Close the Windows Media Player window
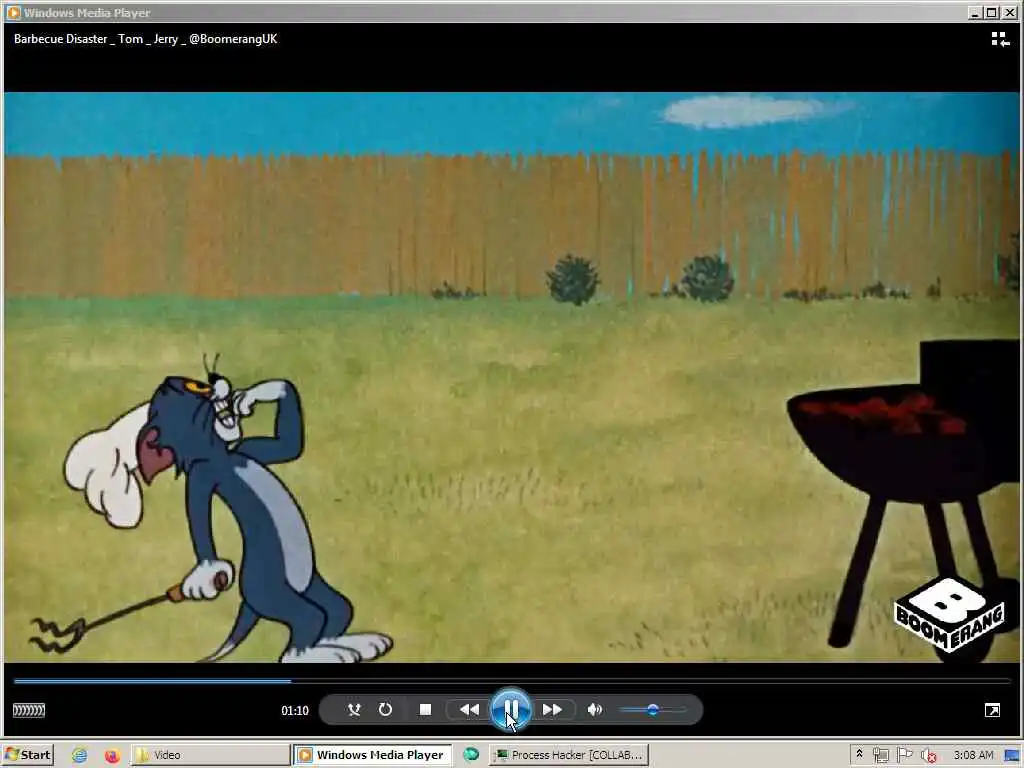1024x768 pixels. [1009, 12]
